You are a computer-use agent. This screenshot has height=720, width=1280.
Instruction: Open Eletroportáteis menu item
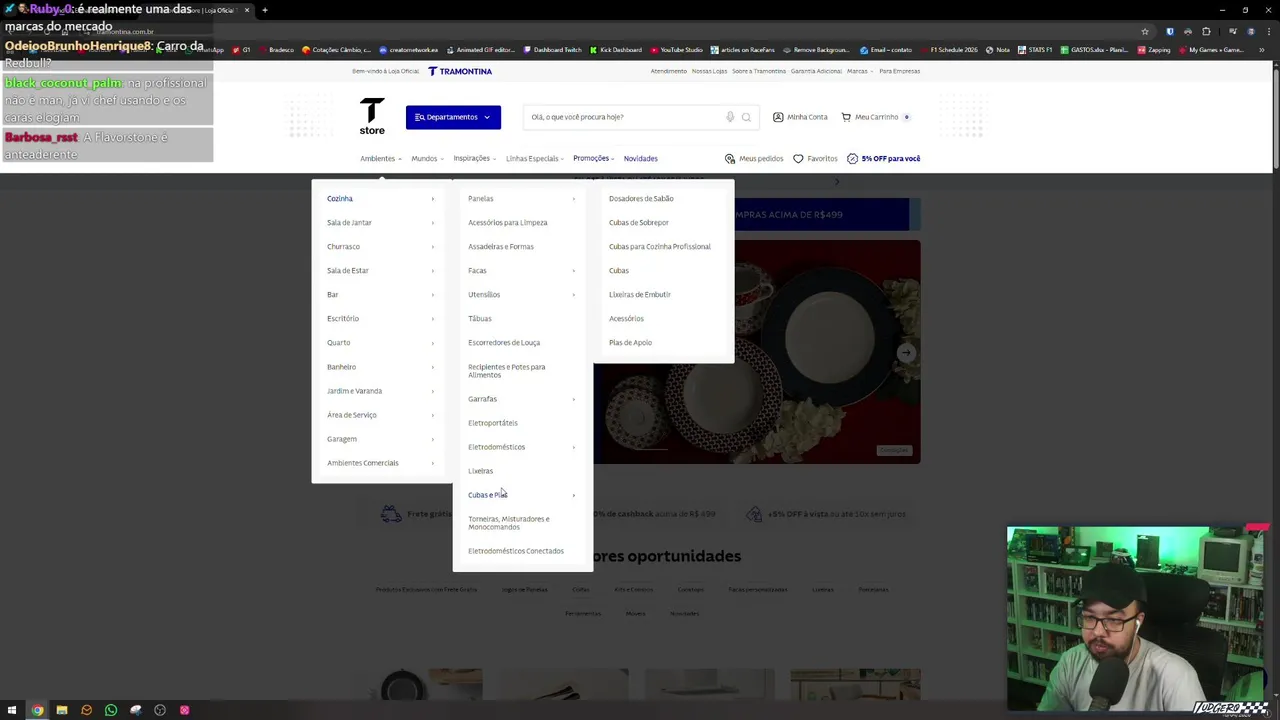(492, 422)
